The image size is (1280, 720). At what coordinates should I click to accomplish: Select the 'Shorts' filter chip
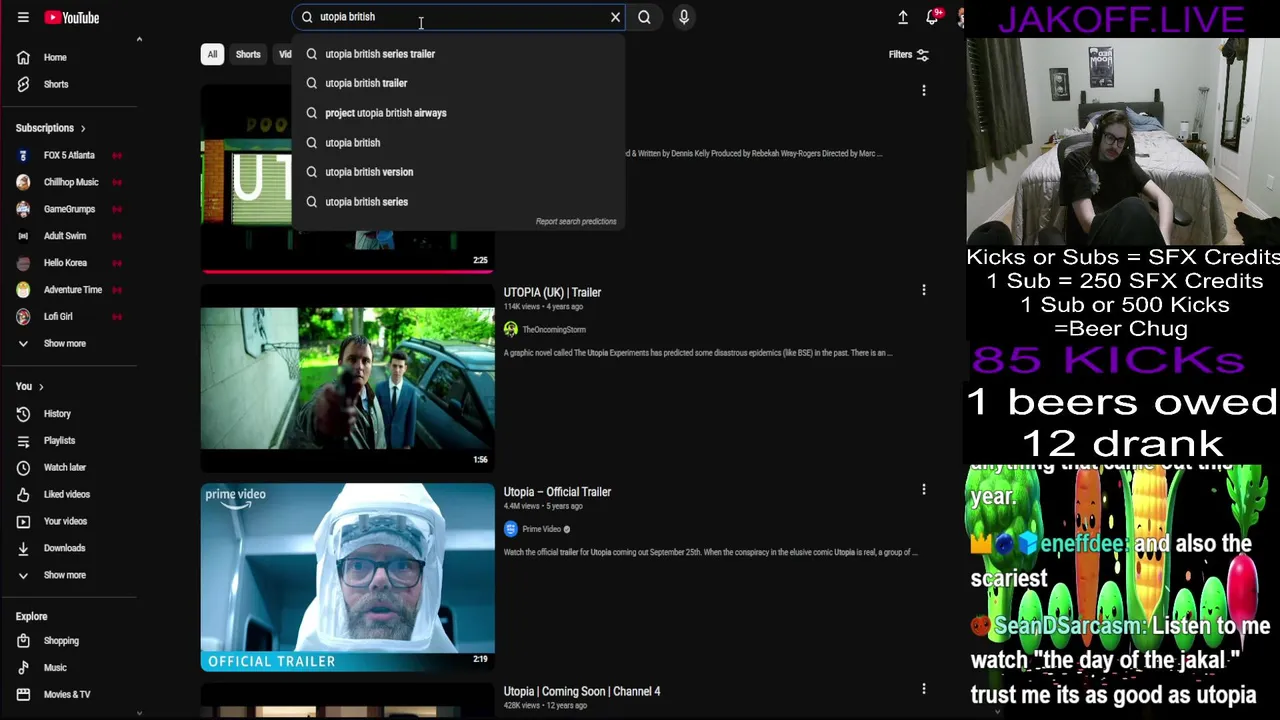tap(248, 54)
